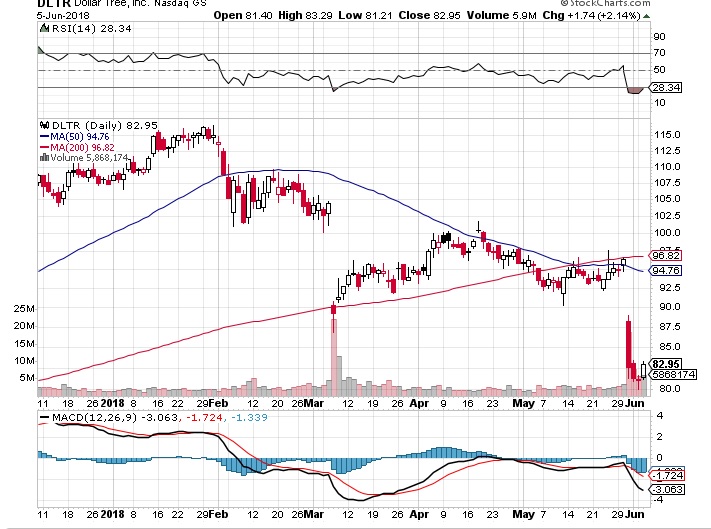Select the red MA(200) legend line swatch

(44, 147)
